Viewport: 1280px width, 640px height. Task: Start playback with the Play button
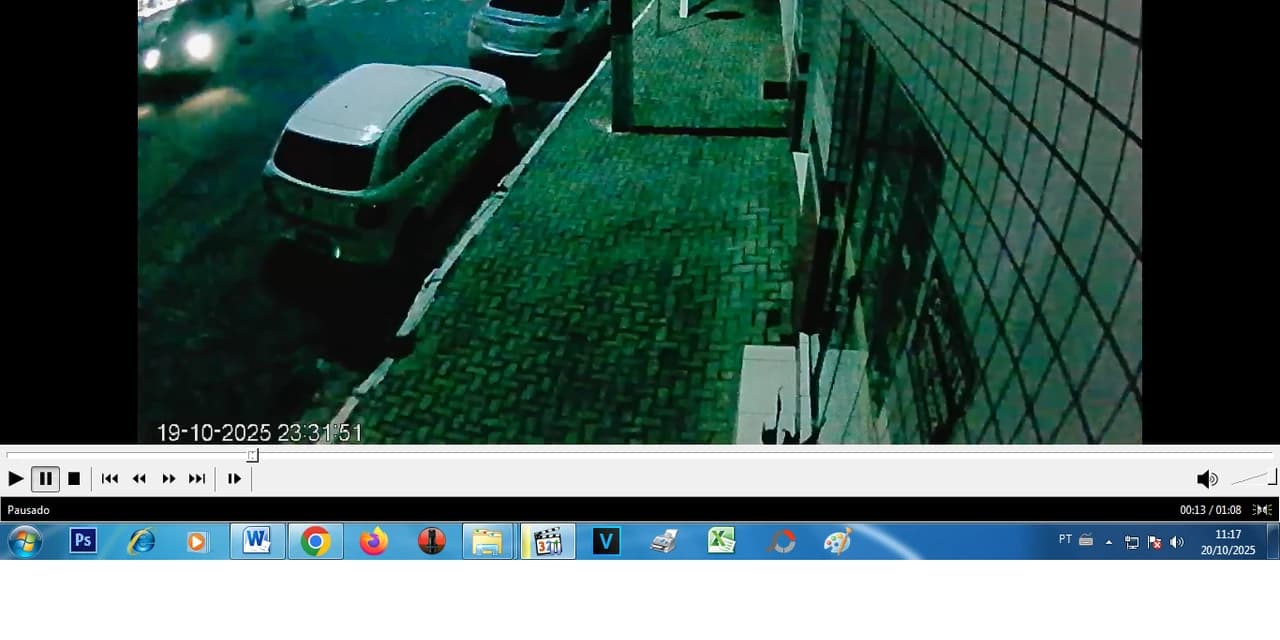[16, 479]
